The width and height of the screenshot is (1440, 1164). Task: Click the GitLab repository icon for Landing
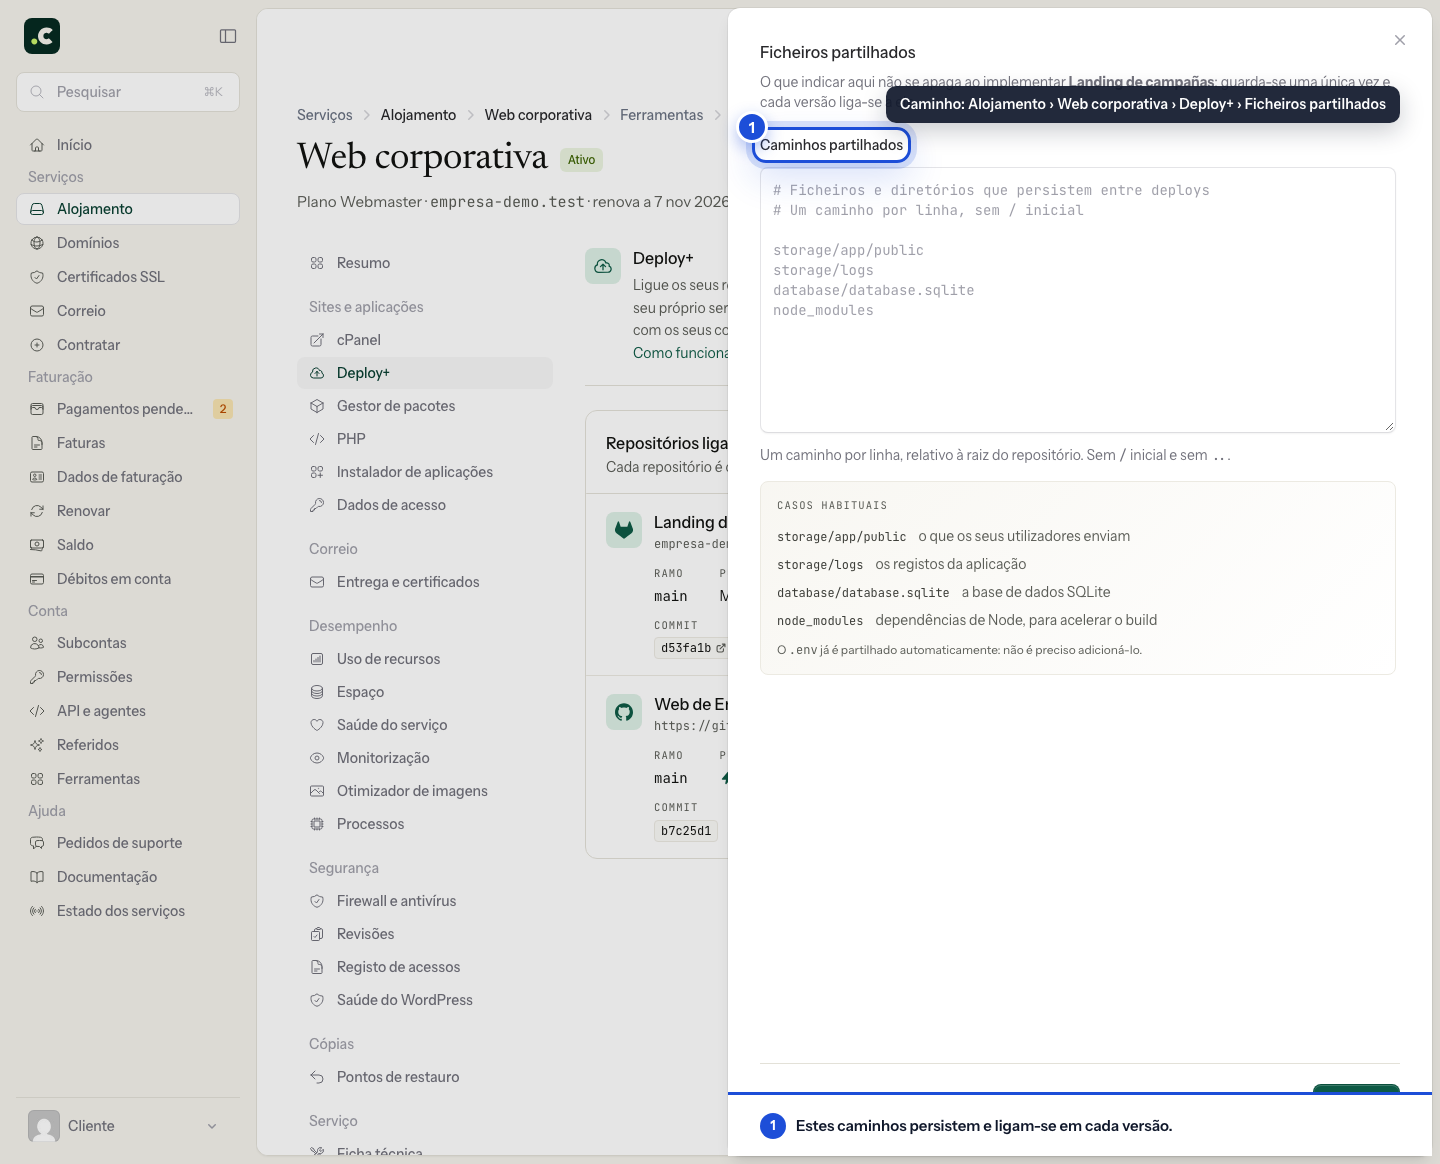(624, 530)
